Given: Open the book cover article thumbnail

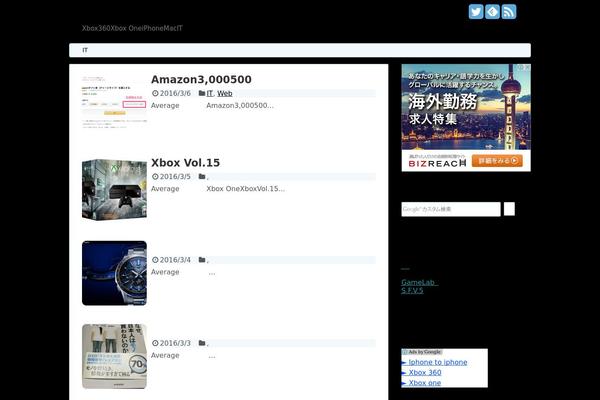Looking at the screenshot, I should 114,356.
